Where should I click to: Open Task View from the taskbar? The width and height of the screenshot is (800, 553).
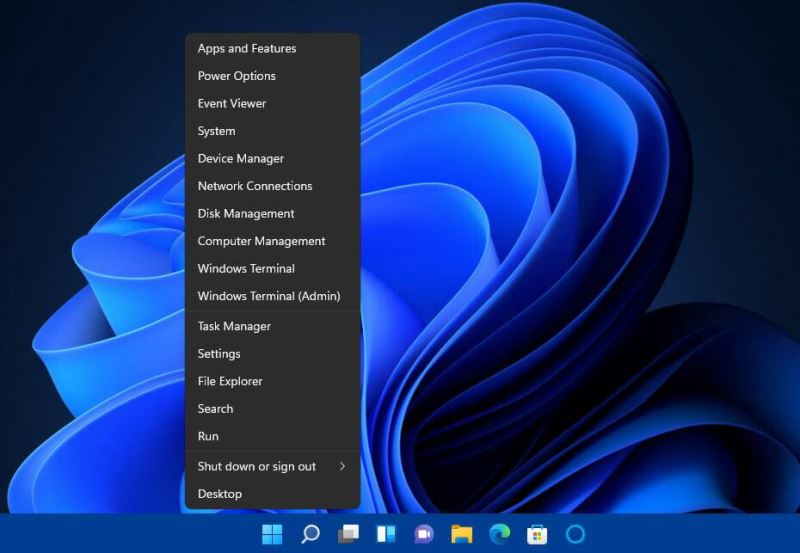click(x=348, y=534)
